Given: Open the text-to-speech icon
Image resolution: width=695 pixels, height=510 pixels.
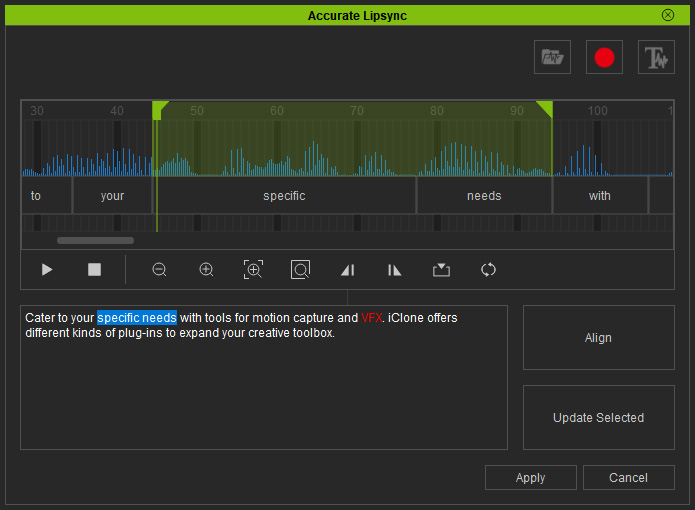Looking at the screenshot, I should 656,57.
